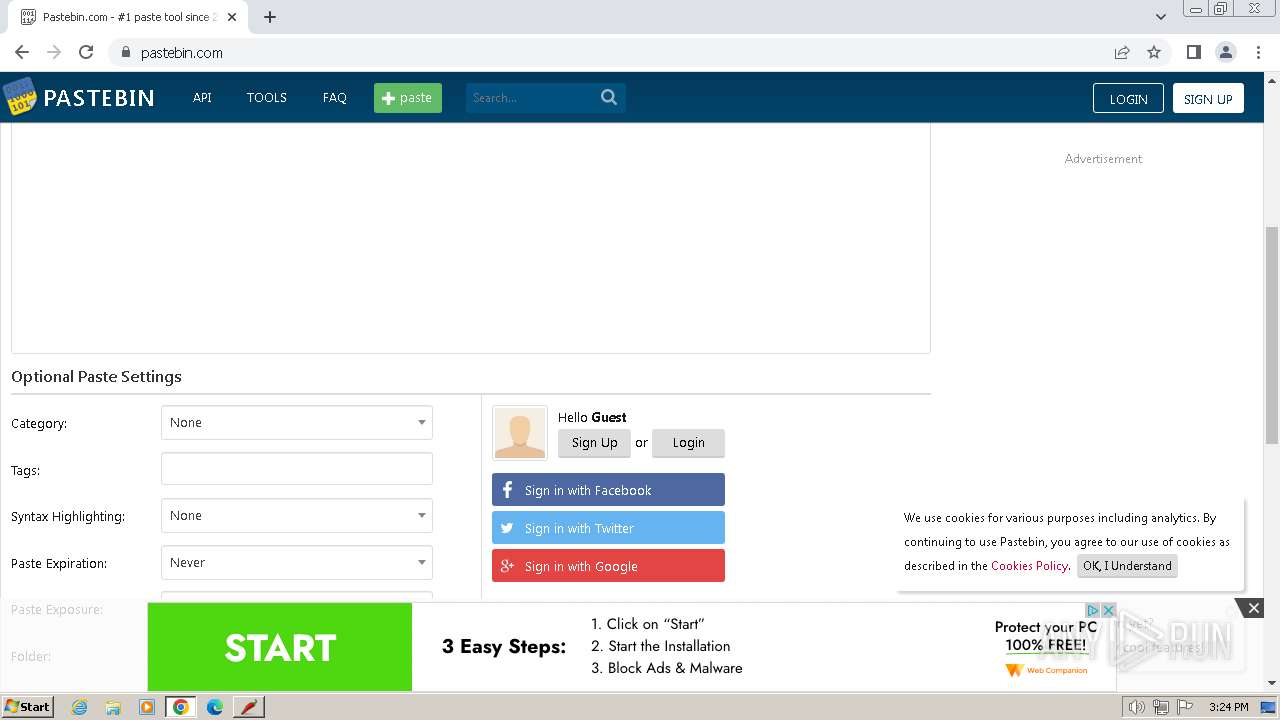Click the taskbar clock showing 3:24 PM
The height and width of the screenshot is (720, 1280).
coord(1228,707)
